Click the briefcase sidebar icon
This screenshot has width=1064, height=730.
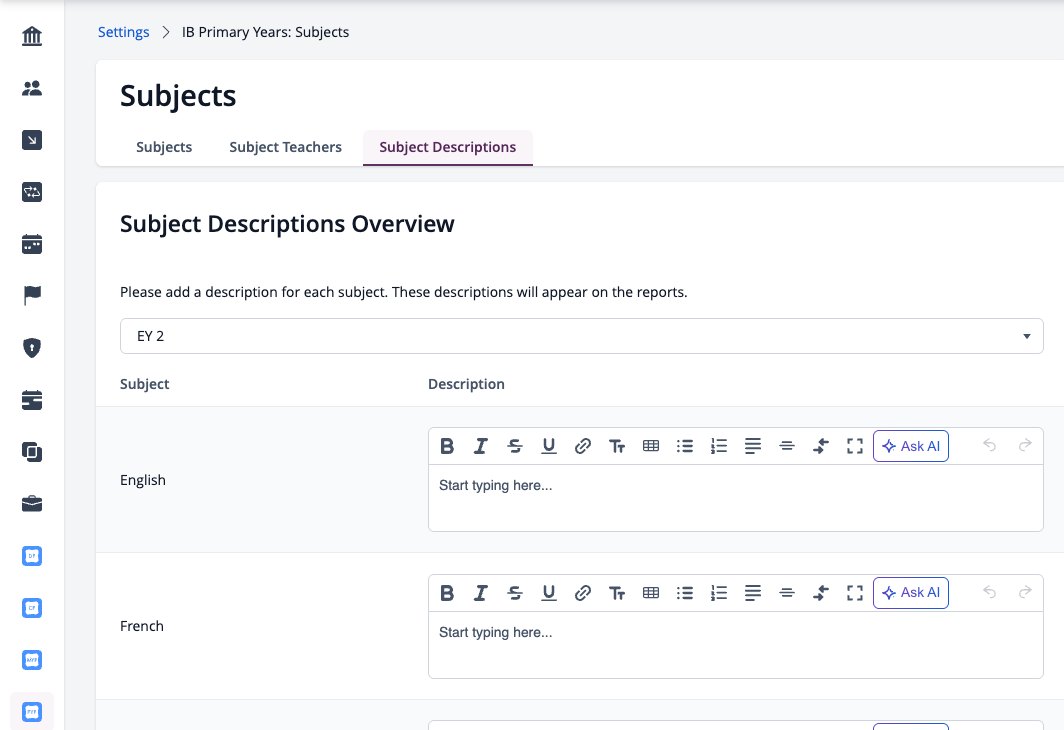(x=32, y=504)
